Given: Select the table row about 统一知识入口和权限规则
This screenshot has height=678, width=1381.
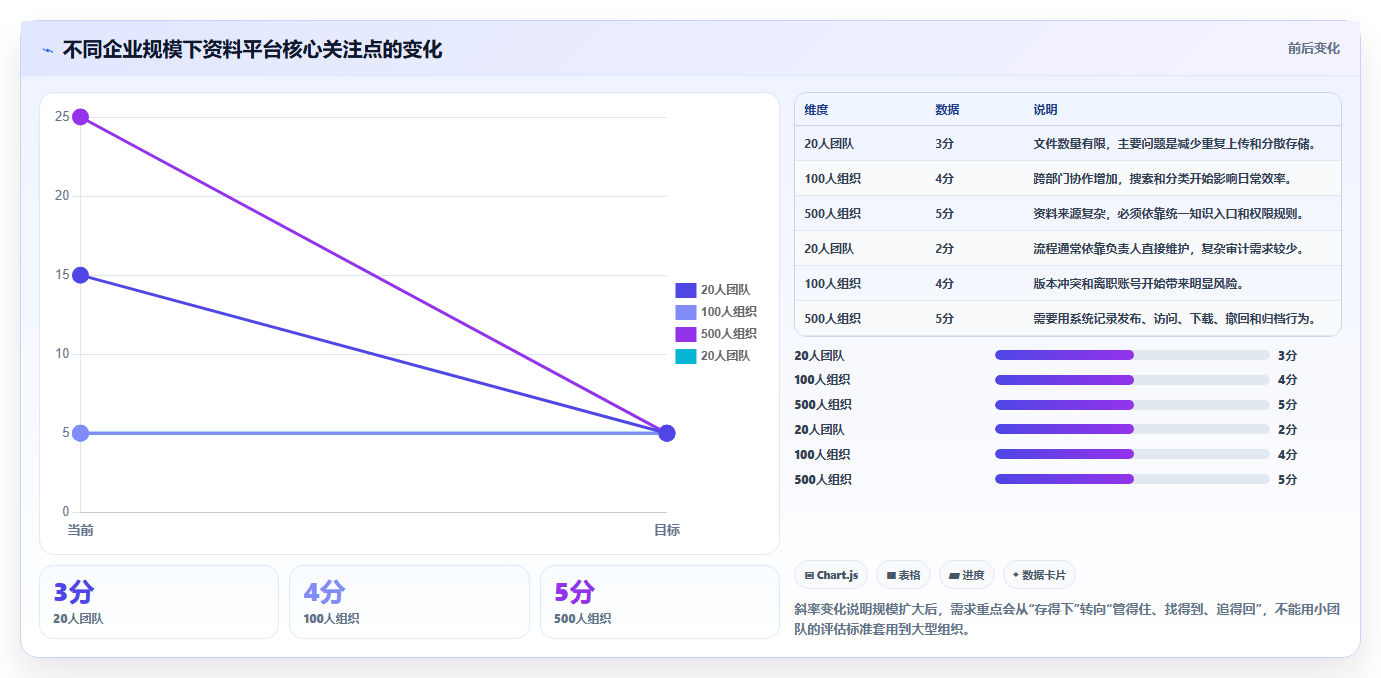Looking at the screenshot, I should pyautogui.click(x=1067, y=214).
